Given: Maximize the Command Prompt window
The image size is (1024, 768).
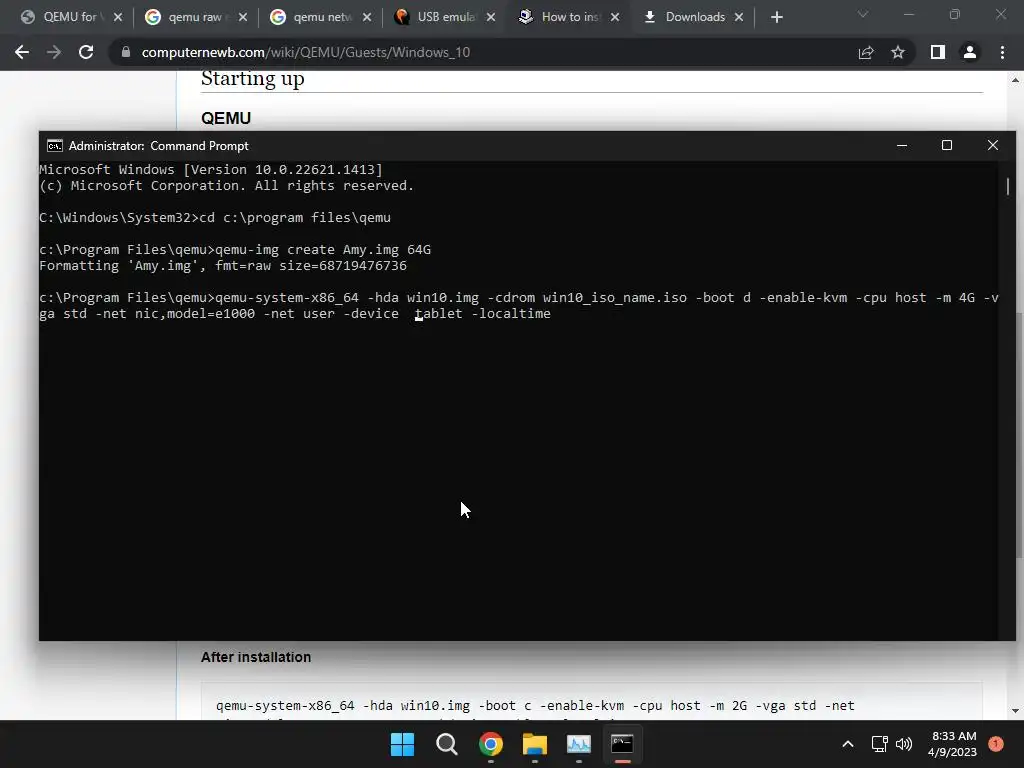Looking at the screenshot, I should click(x=947, y=146).
